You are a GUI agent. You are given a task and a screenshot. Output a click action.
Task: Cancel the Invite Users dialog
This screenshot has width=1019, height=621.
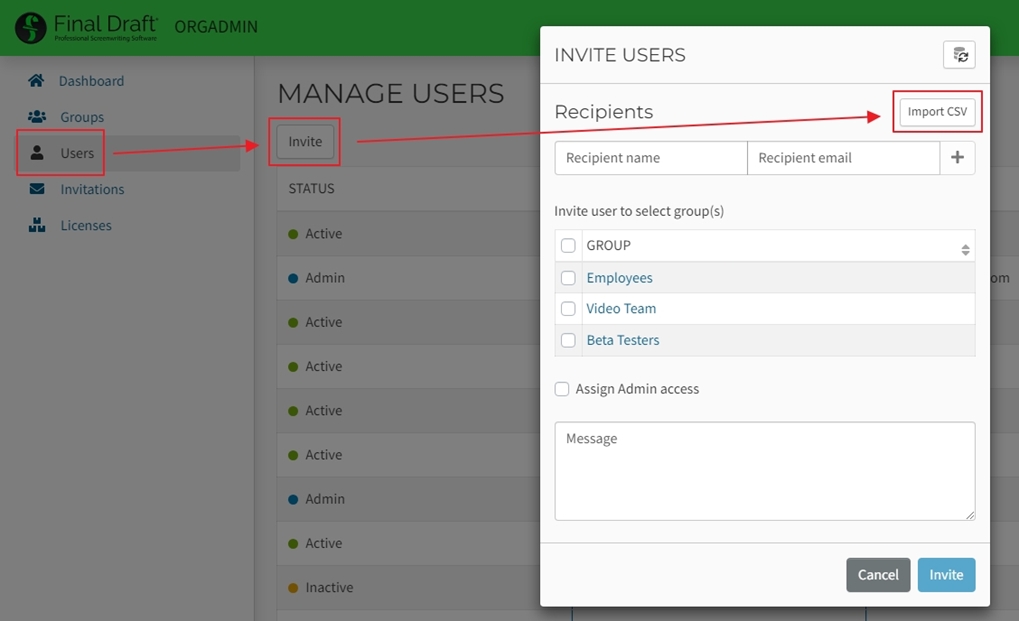click(x=878, y=575)
